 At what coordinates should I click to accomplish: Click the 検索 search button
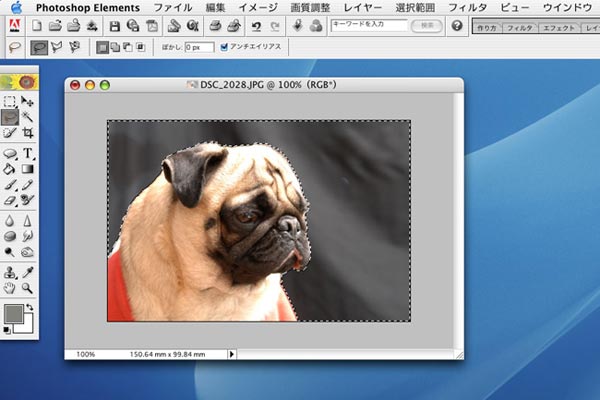click(427, 26)
